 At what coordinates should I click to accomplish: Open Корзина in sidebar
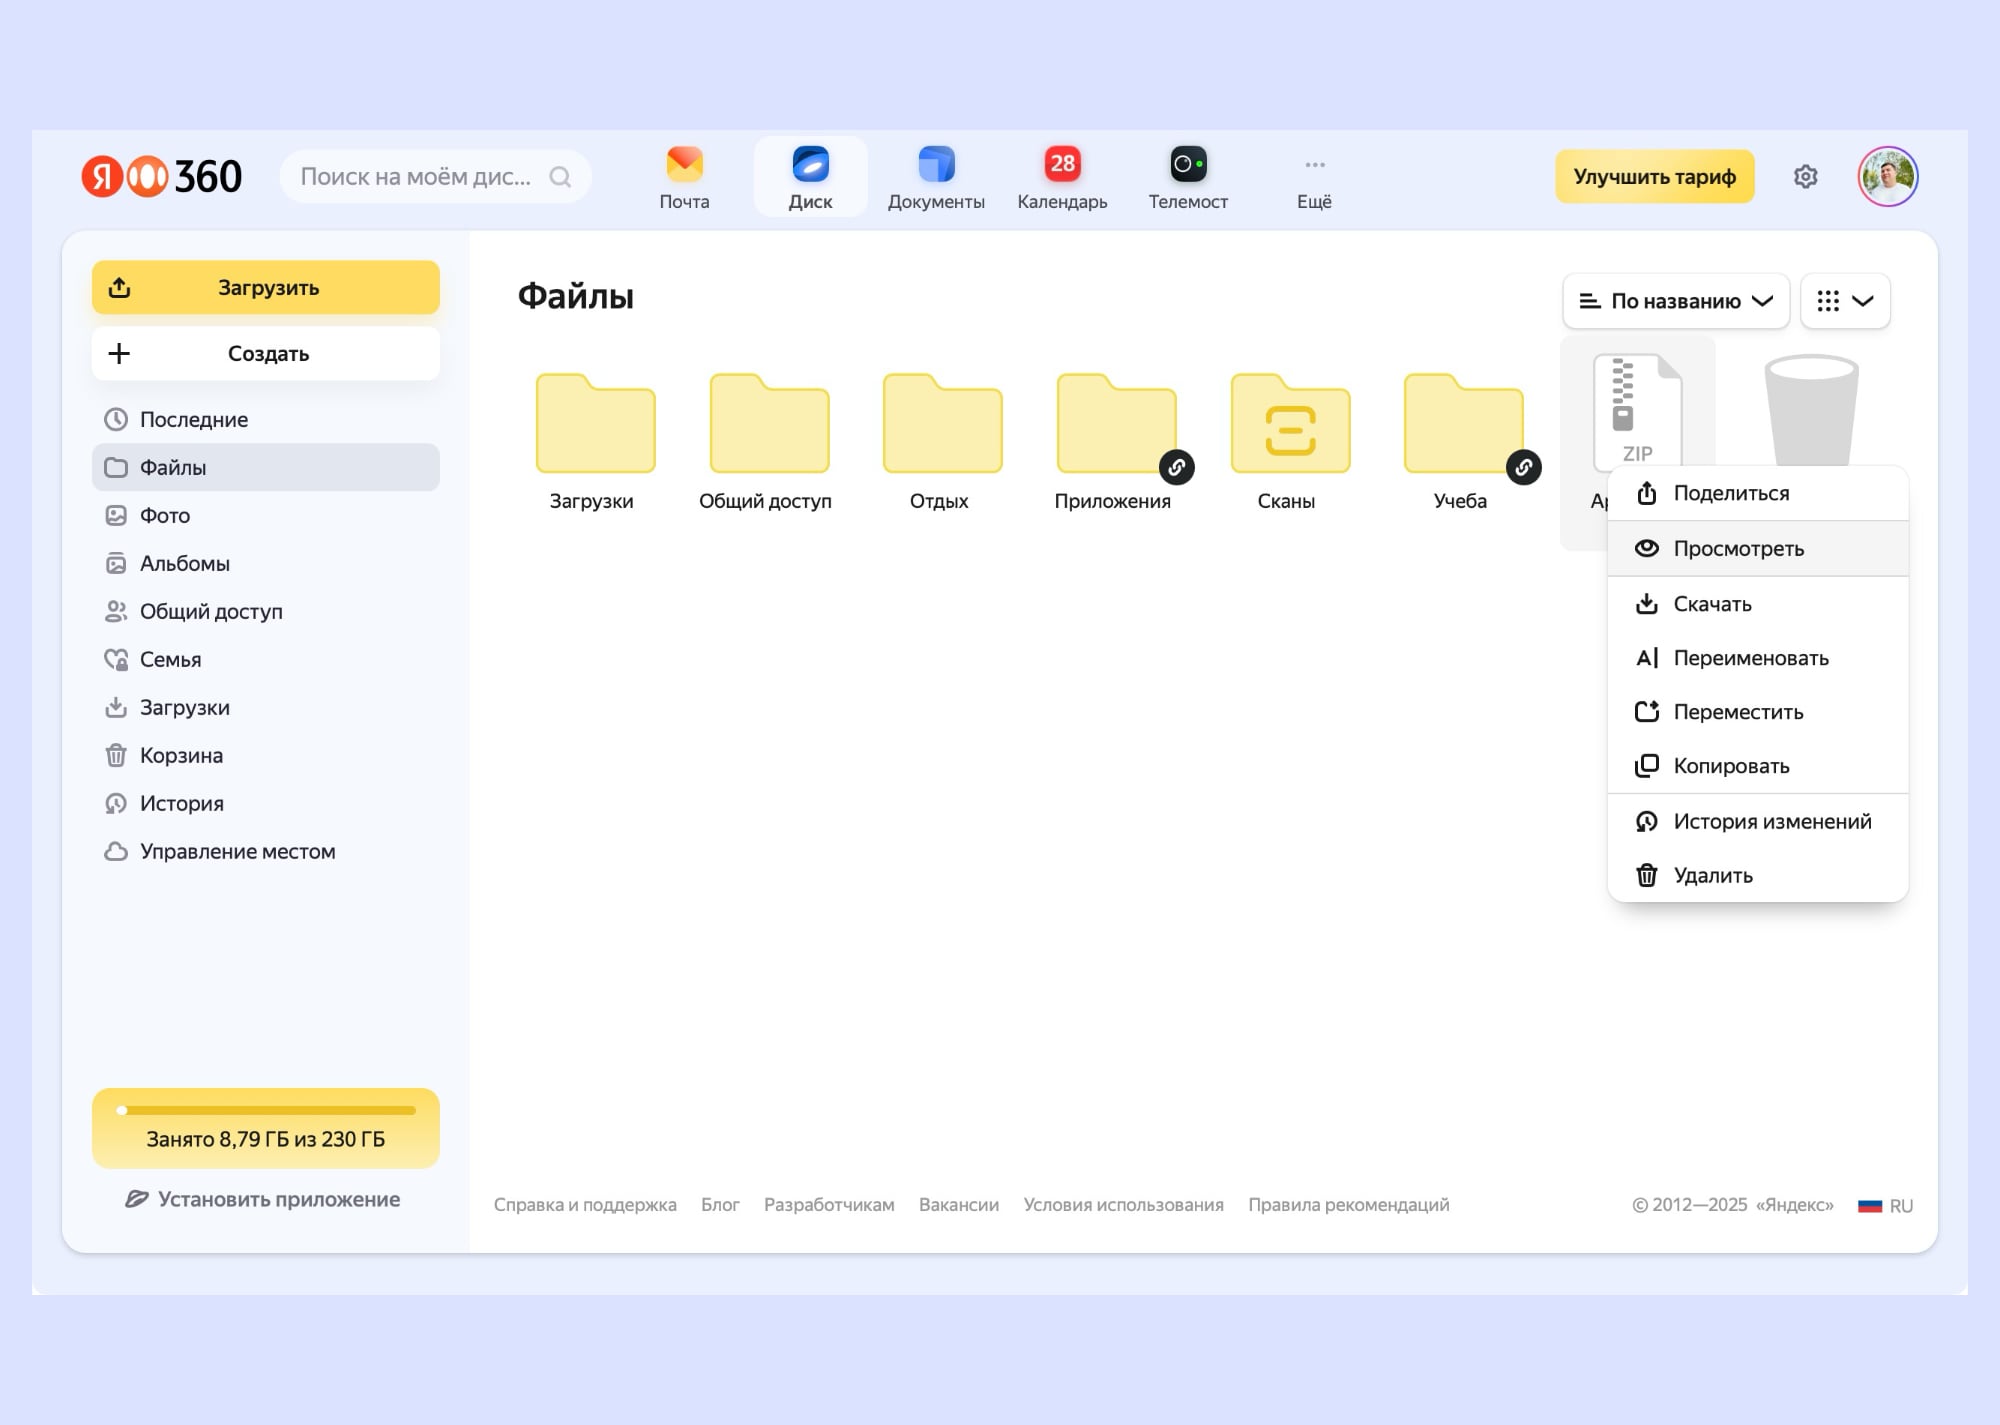181,755
